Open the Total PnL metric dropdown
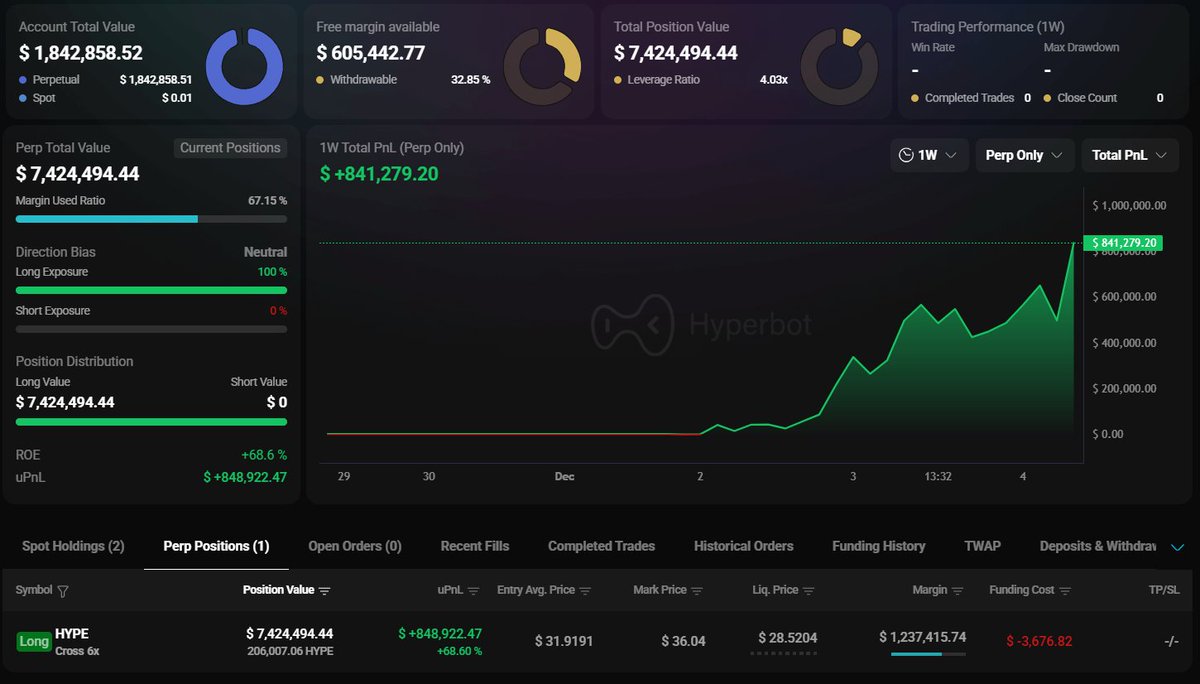The width and height of the screenshot is (1200, 684). [x=1129, y=155]
